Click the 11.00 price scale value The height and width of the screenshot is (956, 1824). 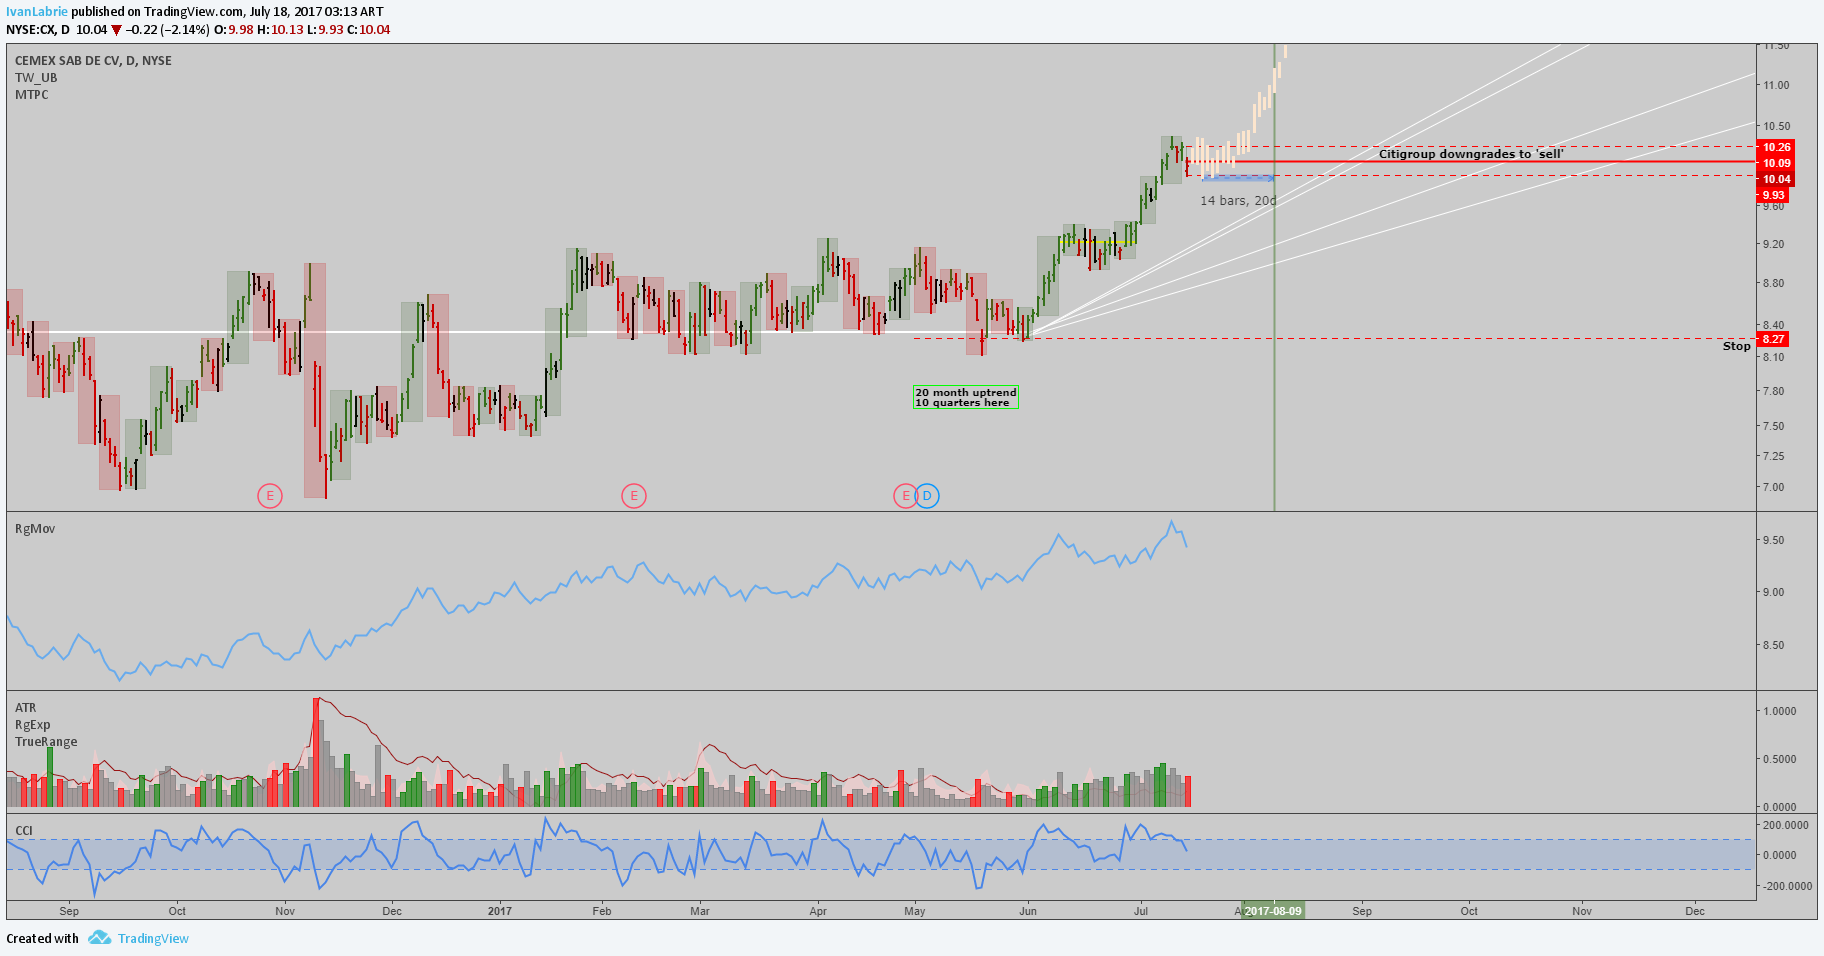pyautogui.click(x=1777, y=86)
